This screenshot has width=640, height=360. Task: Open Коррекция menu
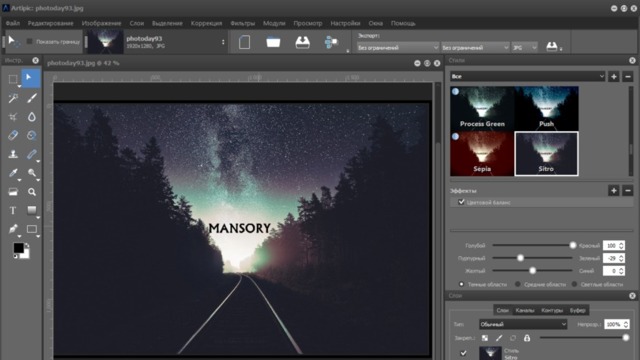point(207,23)
